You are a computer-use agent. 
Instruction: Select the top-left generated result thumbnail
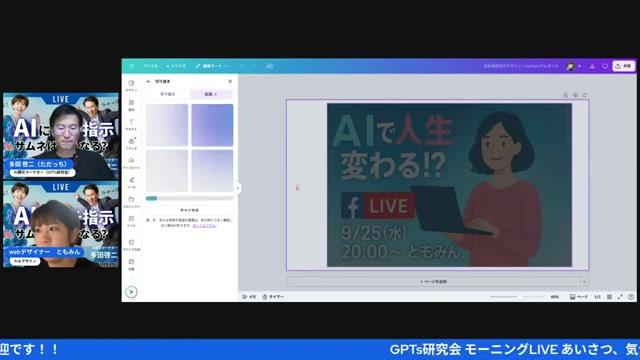coord(167,125)
